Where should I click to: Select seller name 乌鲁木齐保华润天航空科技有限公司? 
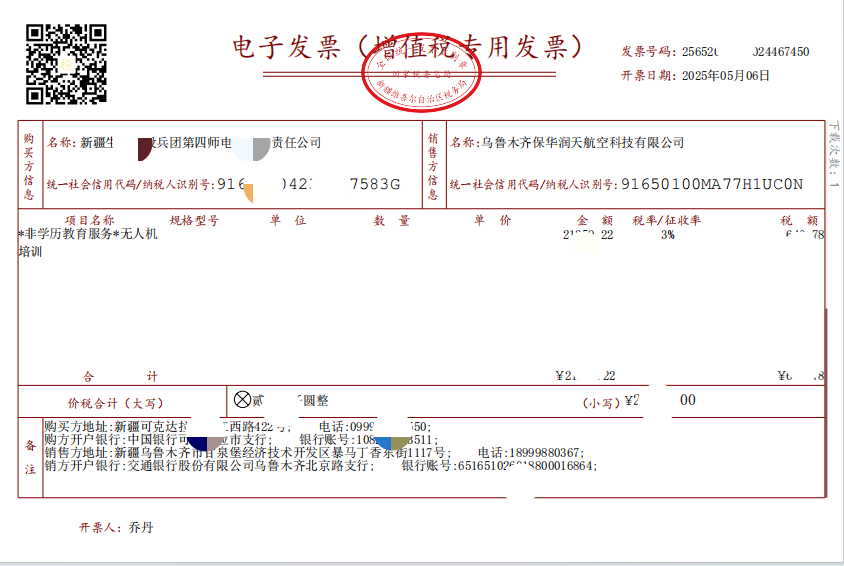[582, 143]
